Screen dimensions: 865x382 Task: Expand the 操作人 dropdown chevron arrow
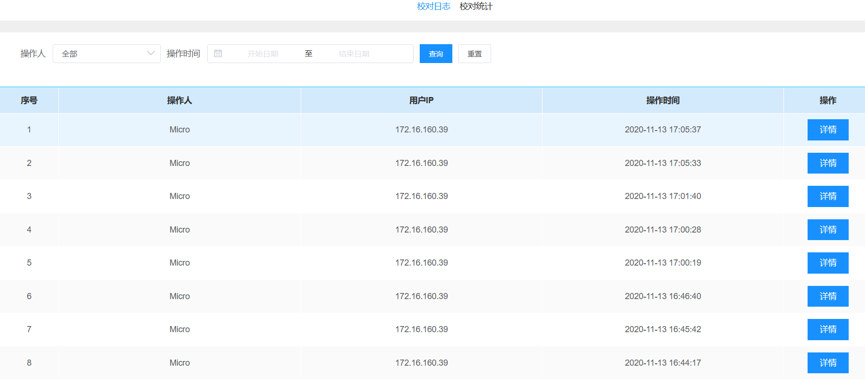[x=151, y=54]
